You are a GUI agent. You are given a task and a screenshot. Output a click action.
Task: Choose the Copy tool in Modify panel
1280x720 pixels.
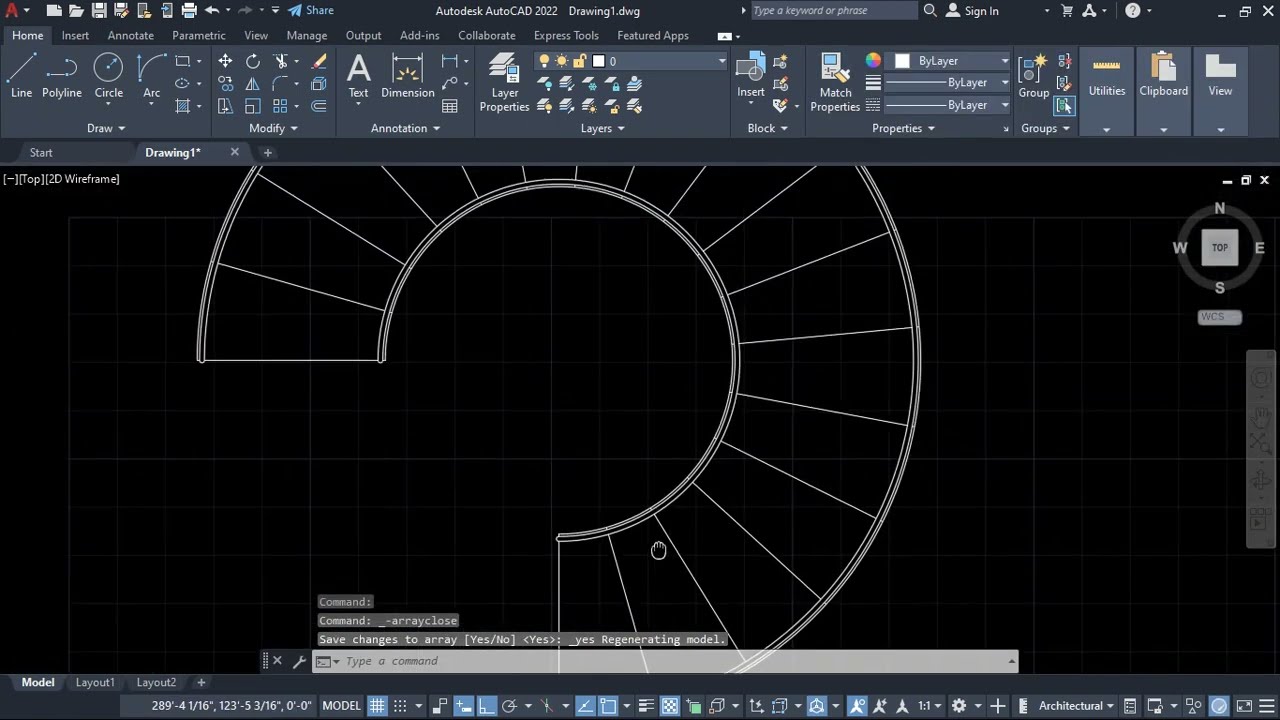tap(225, 84)
